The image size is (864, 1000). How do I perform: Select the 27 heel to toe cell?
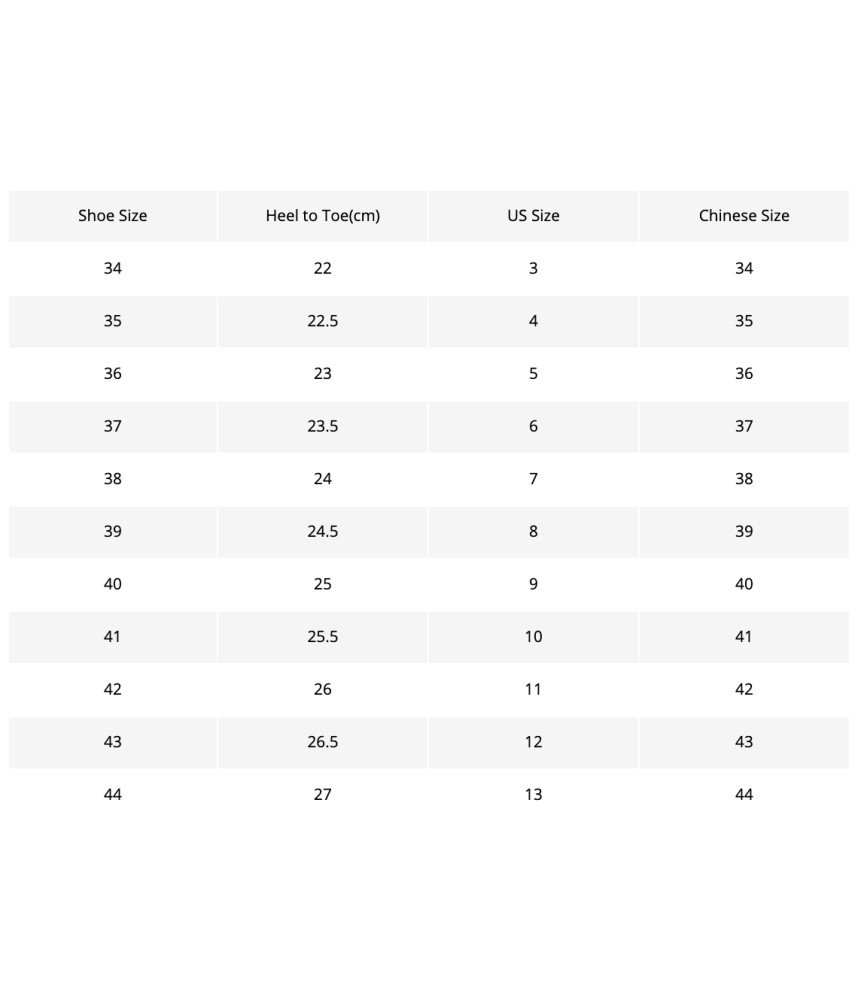click(323, 794)
